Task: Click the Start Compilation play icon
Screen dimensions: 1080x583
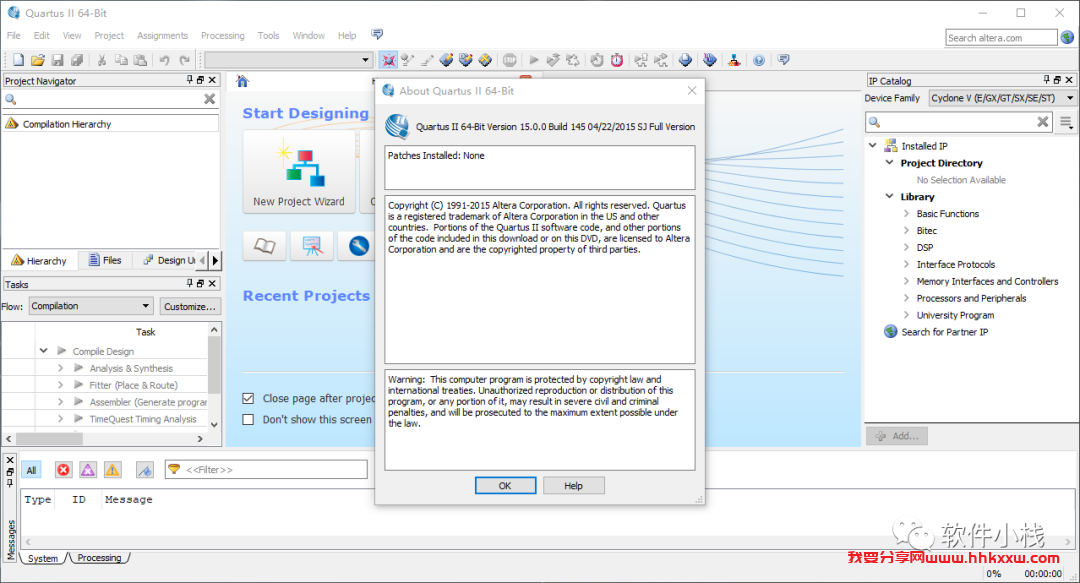Action: (533, 61)
